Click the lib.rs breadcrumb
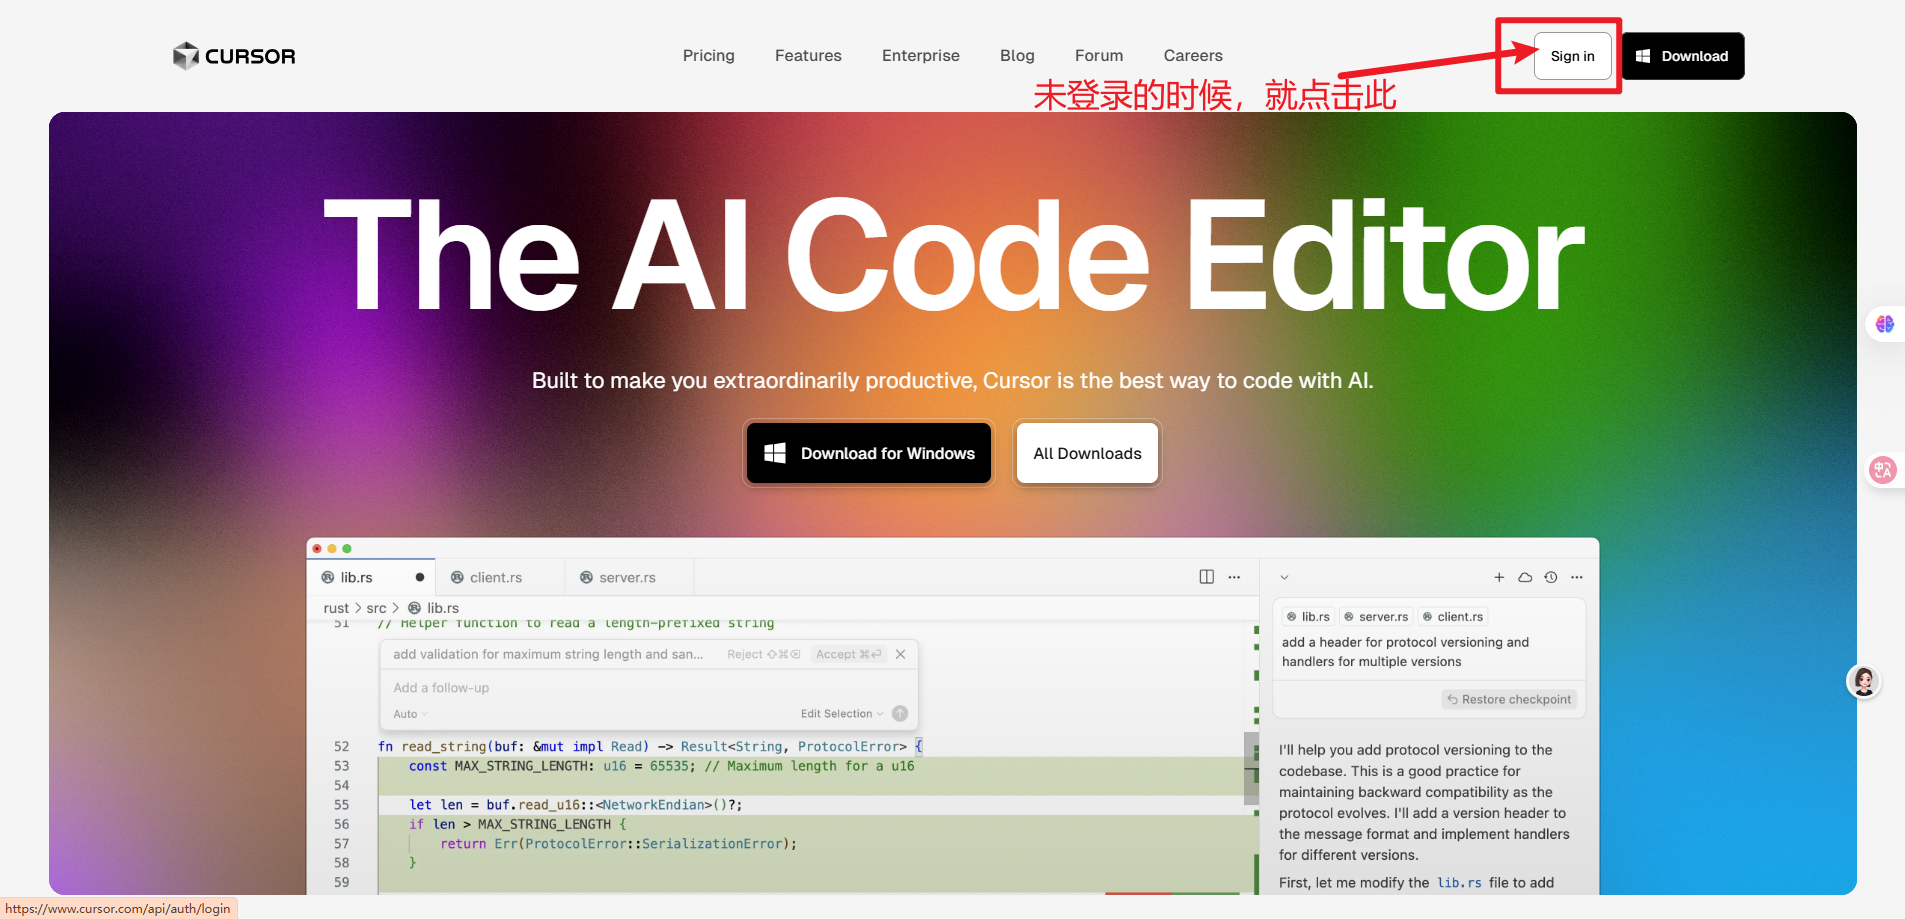Viewport: 1905px width, 919px height. (x=433, y=608)
